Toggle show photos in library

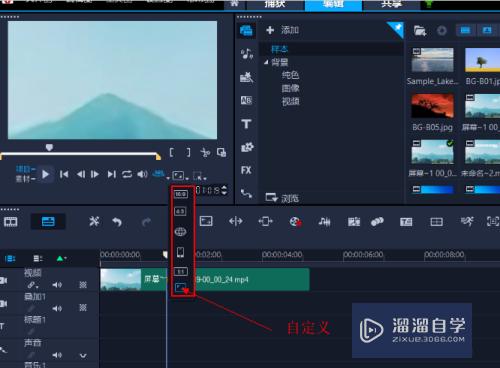487,31
